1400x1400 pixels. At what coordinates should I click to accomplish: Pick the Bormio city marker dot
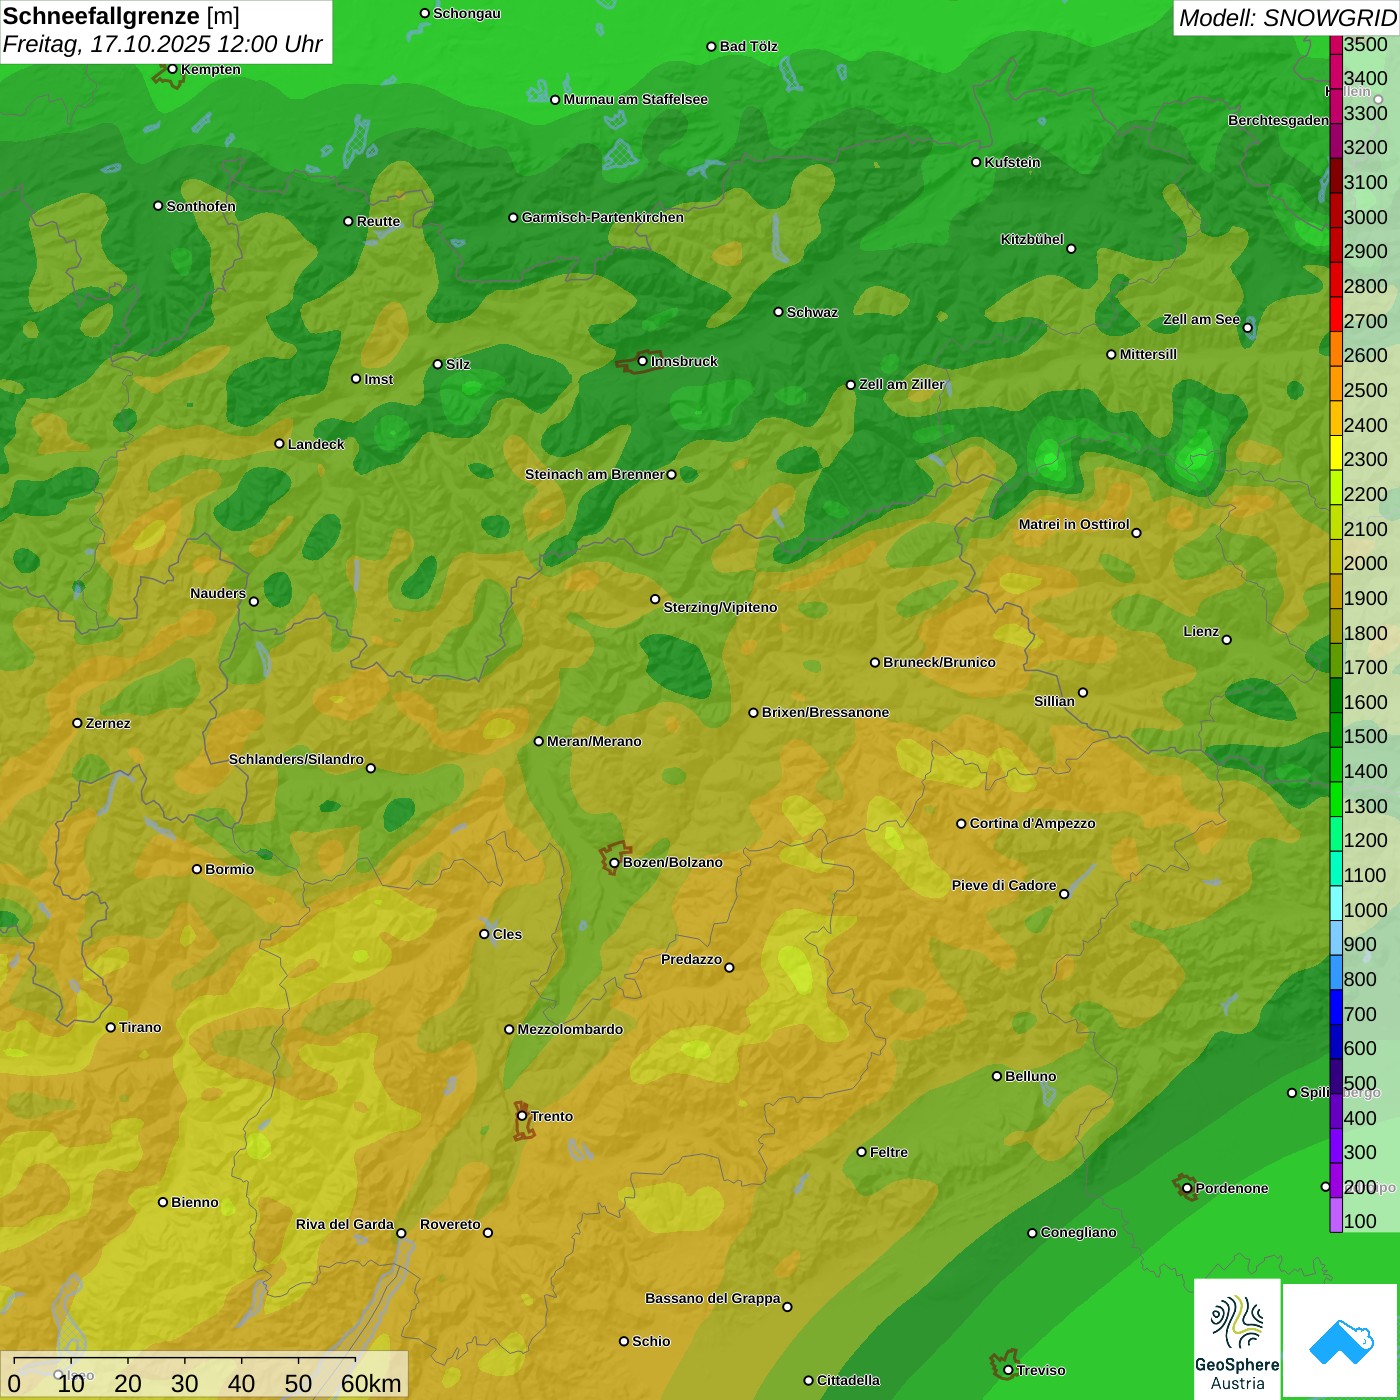pyautogui.click(x=197, y=869)
